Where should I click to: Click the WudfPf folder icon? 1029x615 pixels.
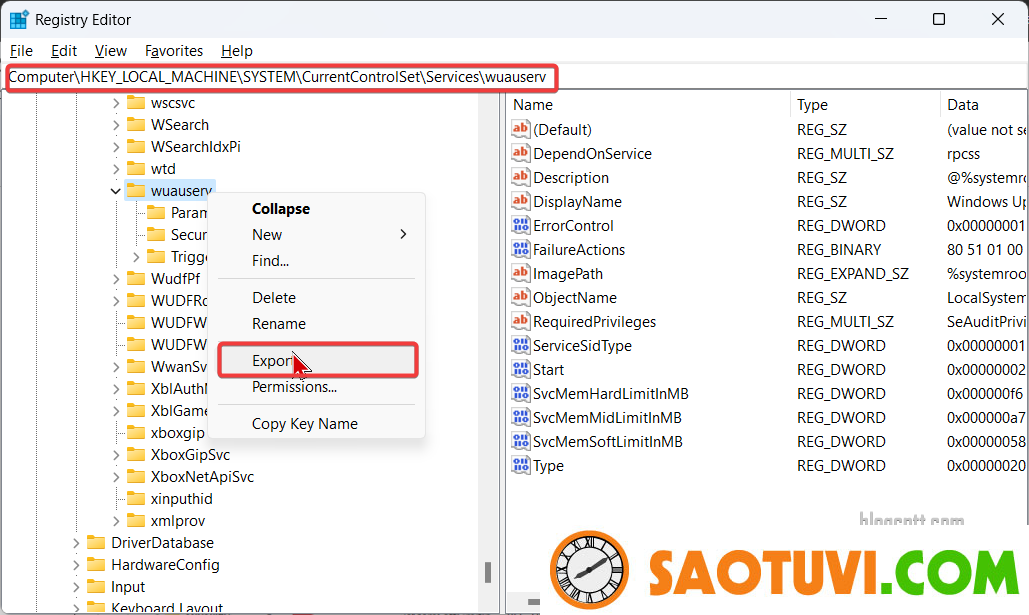(x=136, y=278)
